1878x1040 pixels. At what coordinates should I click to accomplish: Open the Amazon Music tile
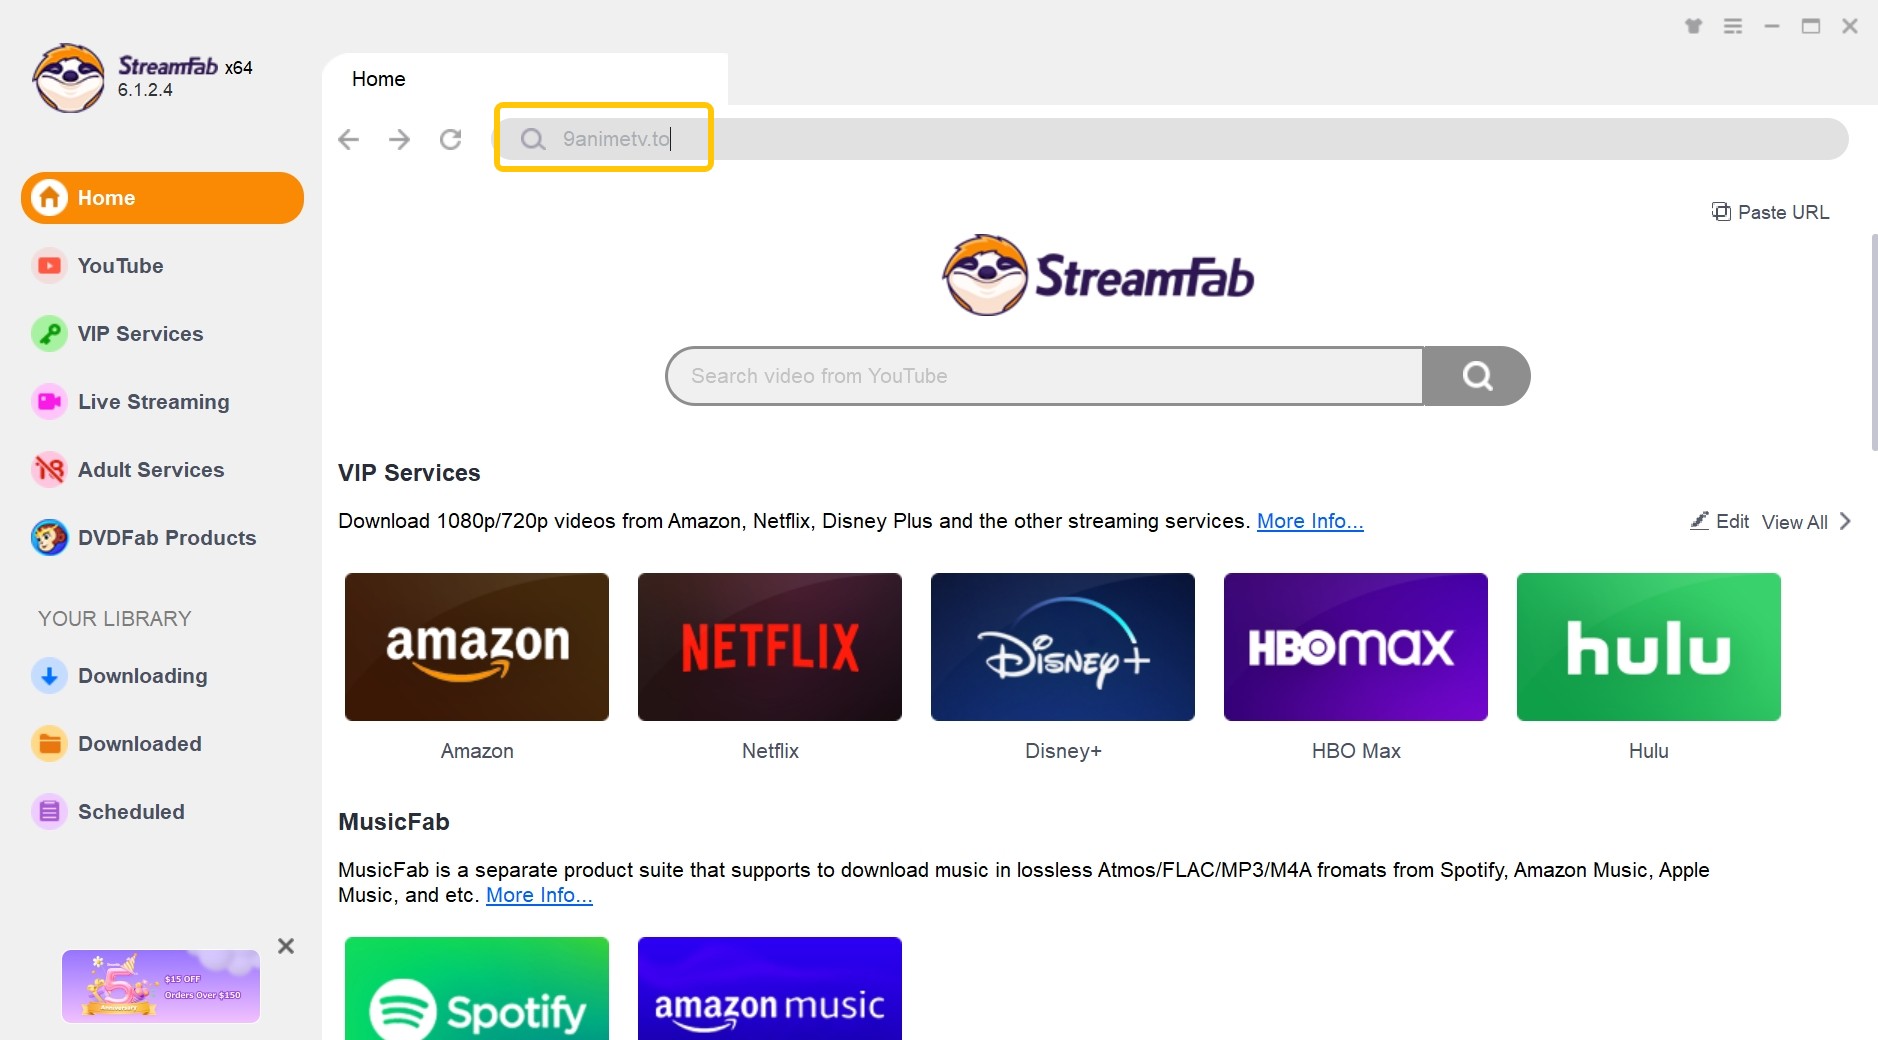coord(770,988)
